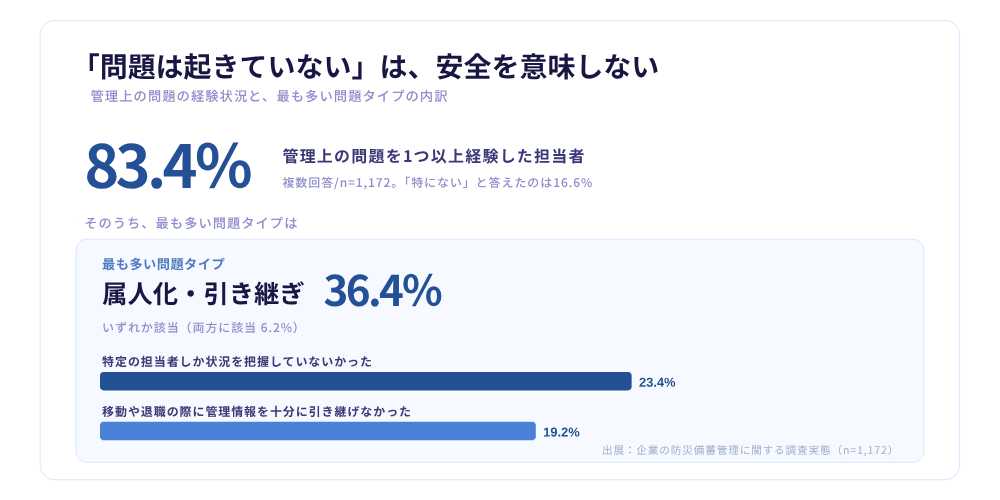Screen dimensions: 1000x500
Task: Click the main headline「問題は起きていない」は、安全を意味しない
Action: point(372,67)
